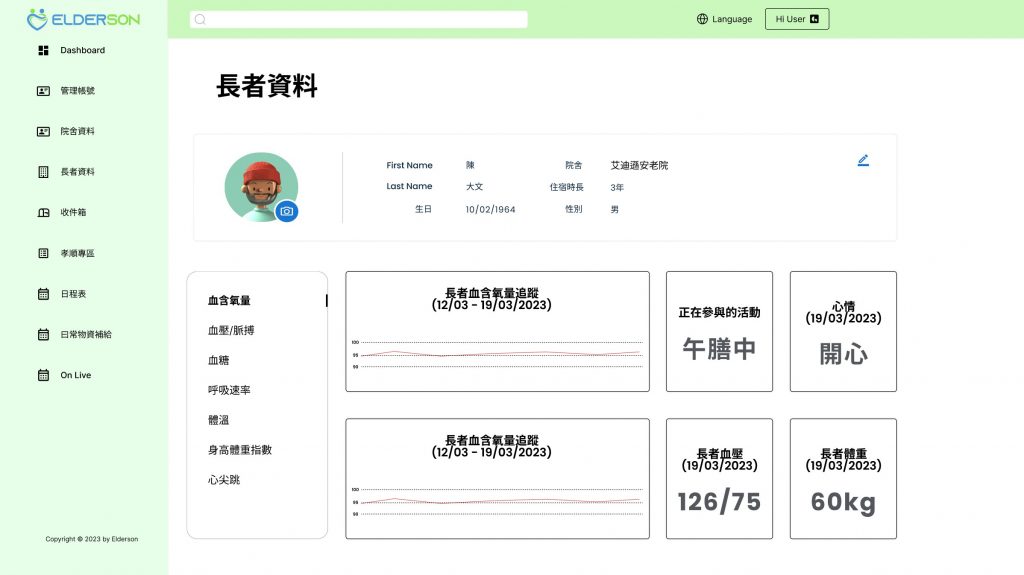This screenshot has width=1024, height=575.
Task: Select the 血壓/脈搏 tab
Action: 231,331
